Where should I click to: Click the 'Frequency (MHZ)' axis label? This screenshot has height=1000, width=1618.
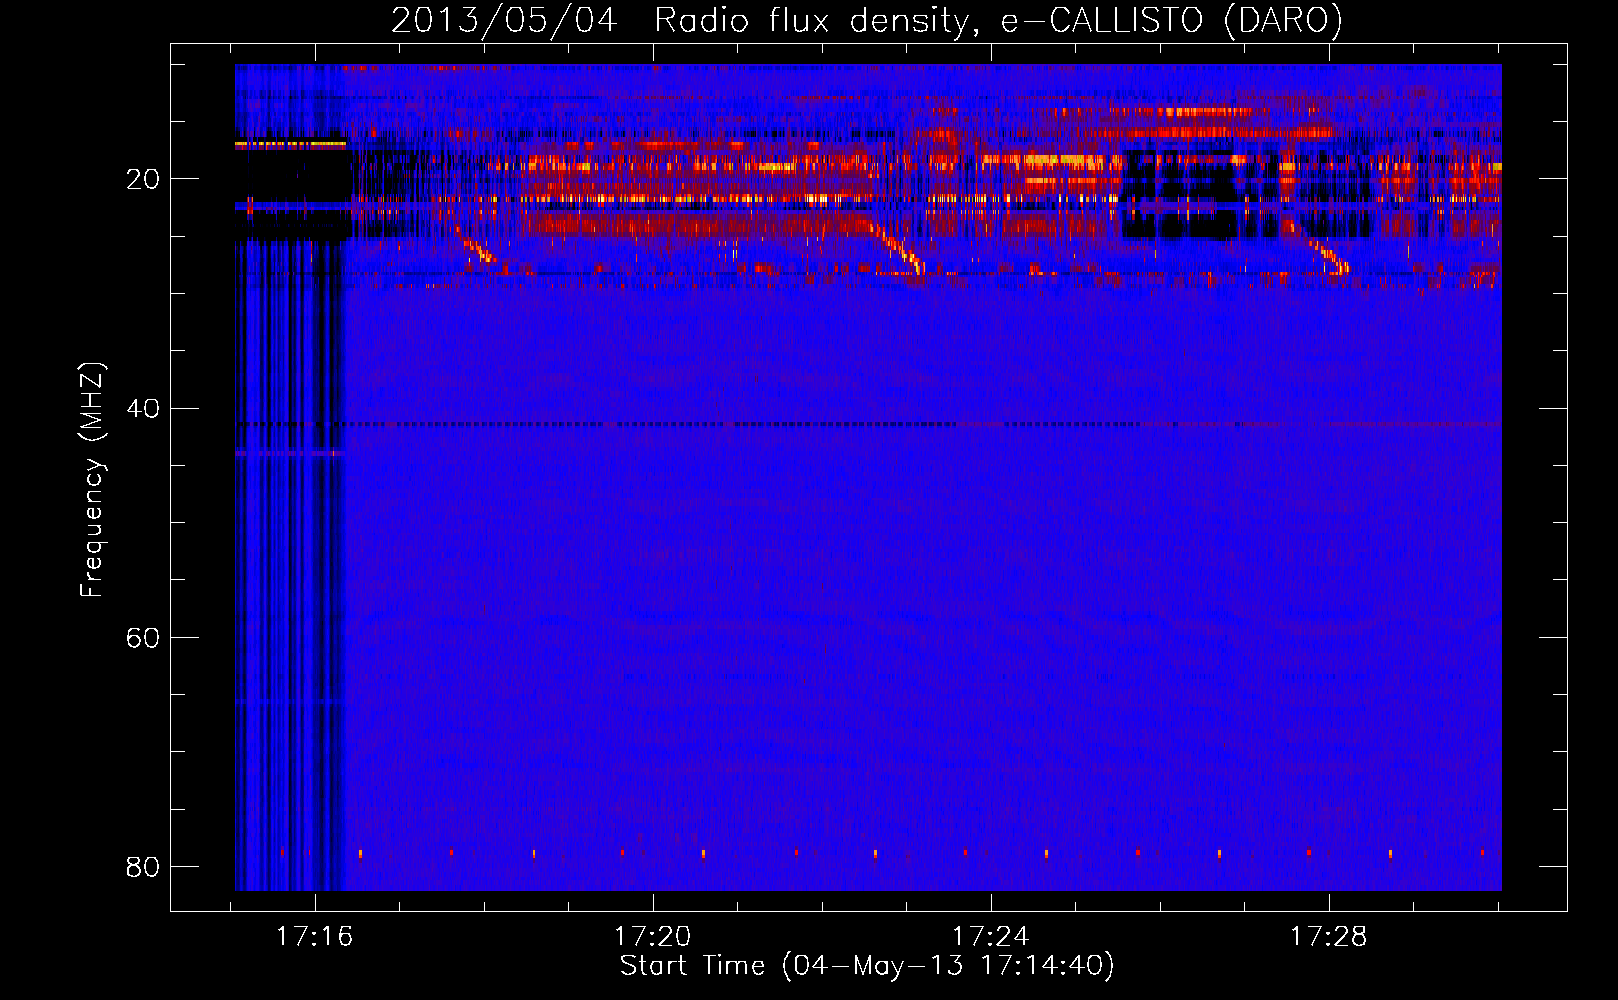pyautogui.click(x=92, y=480)
